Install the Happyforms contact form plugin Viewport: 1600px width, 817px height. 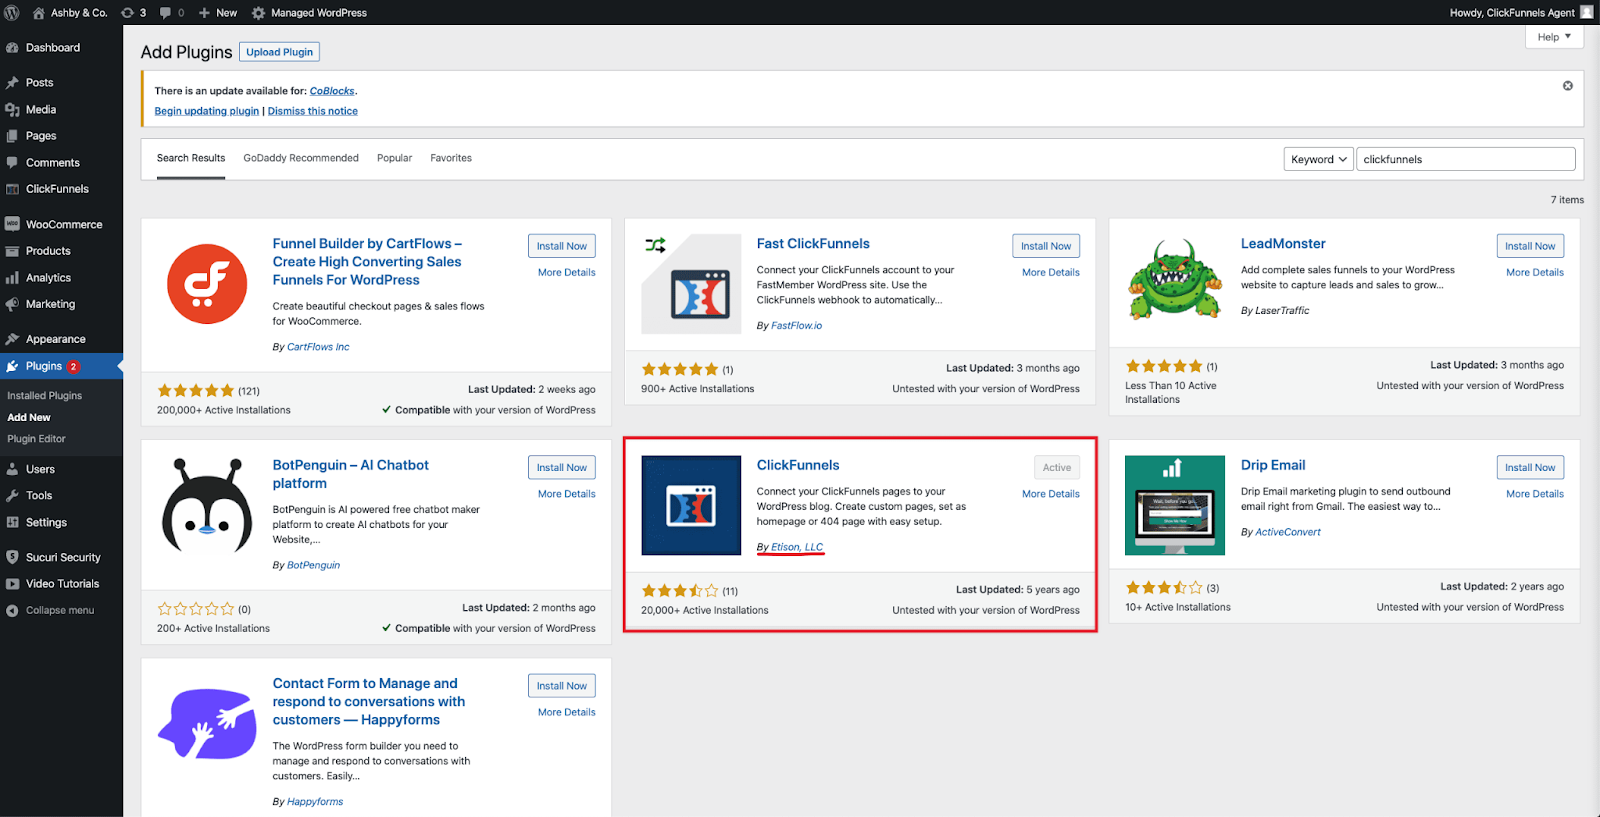click(562, 686)
